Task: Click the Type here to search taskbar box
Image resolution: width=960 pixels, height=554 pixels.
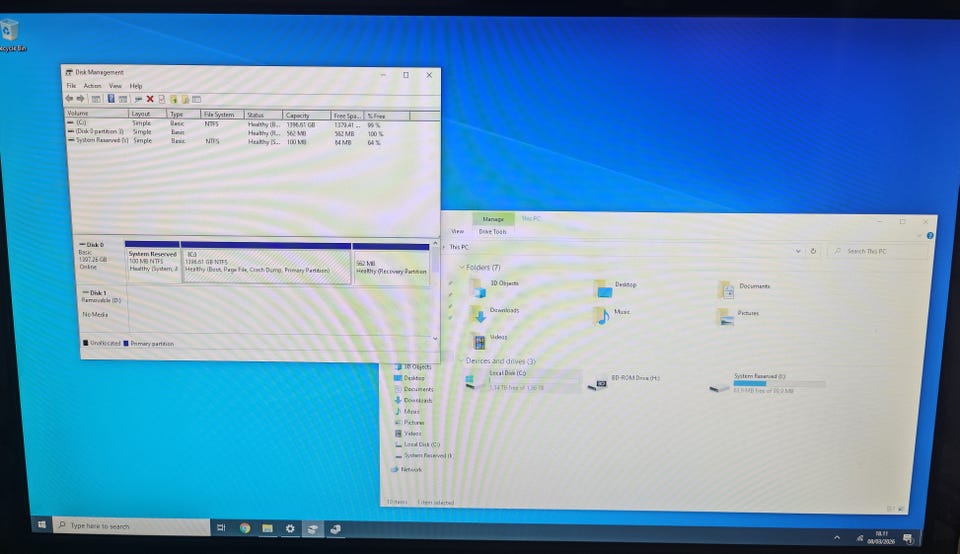Action: click(x=132, y=526)
